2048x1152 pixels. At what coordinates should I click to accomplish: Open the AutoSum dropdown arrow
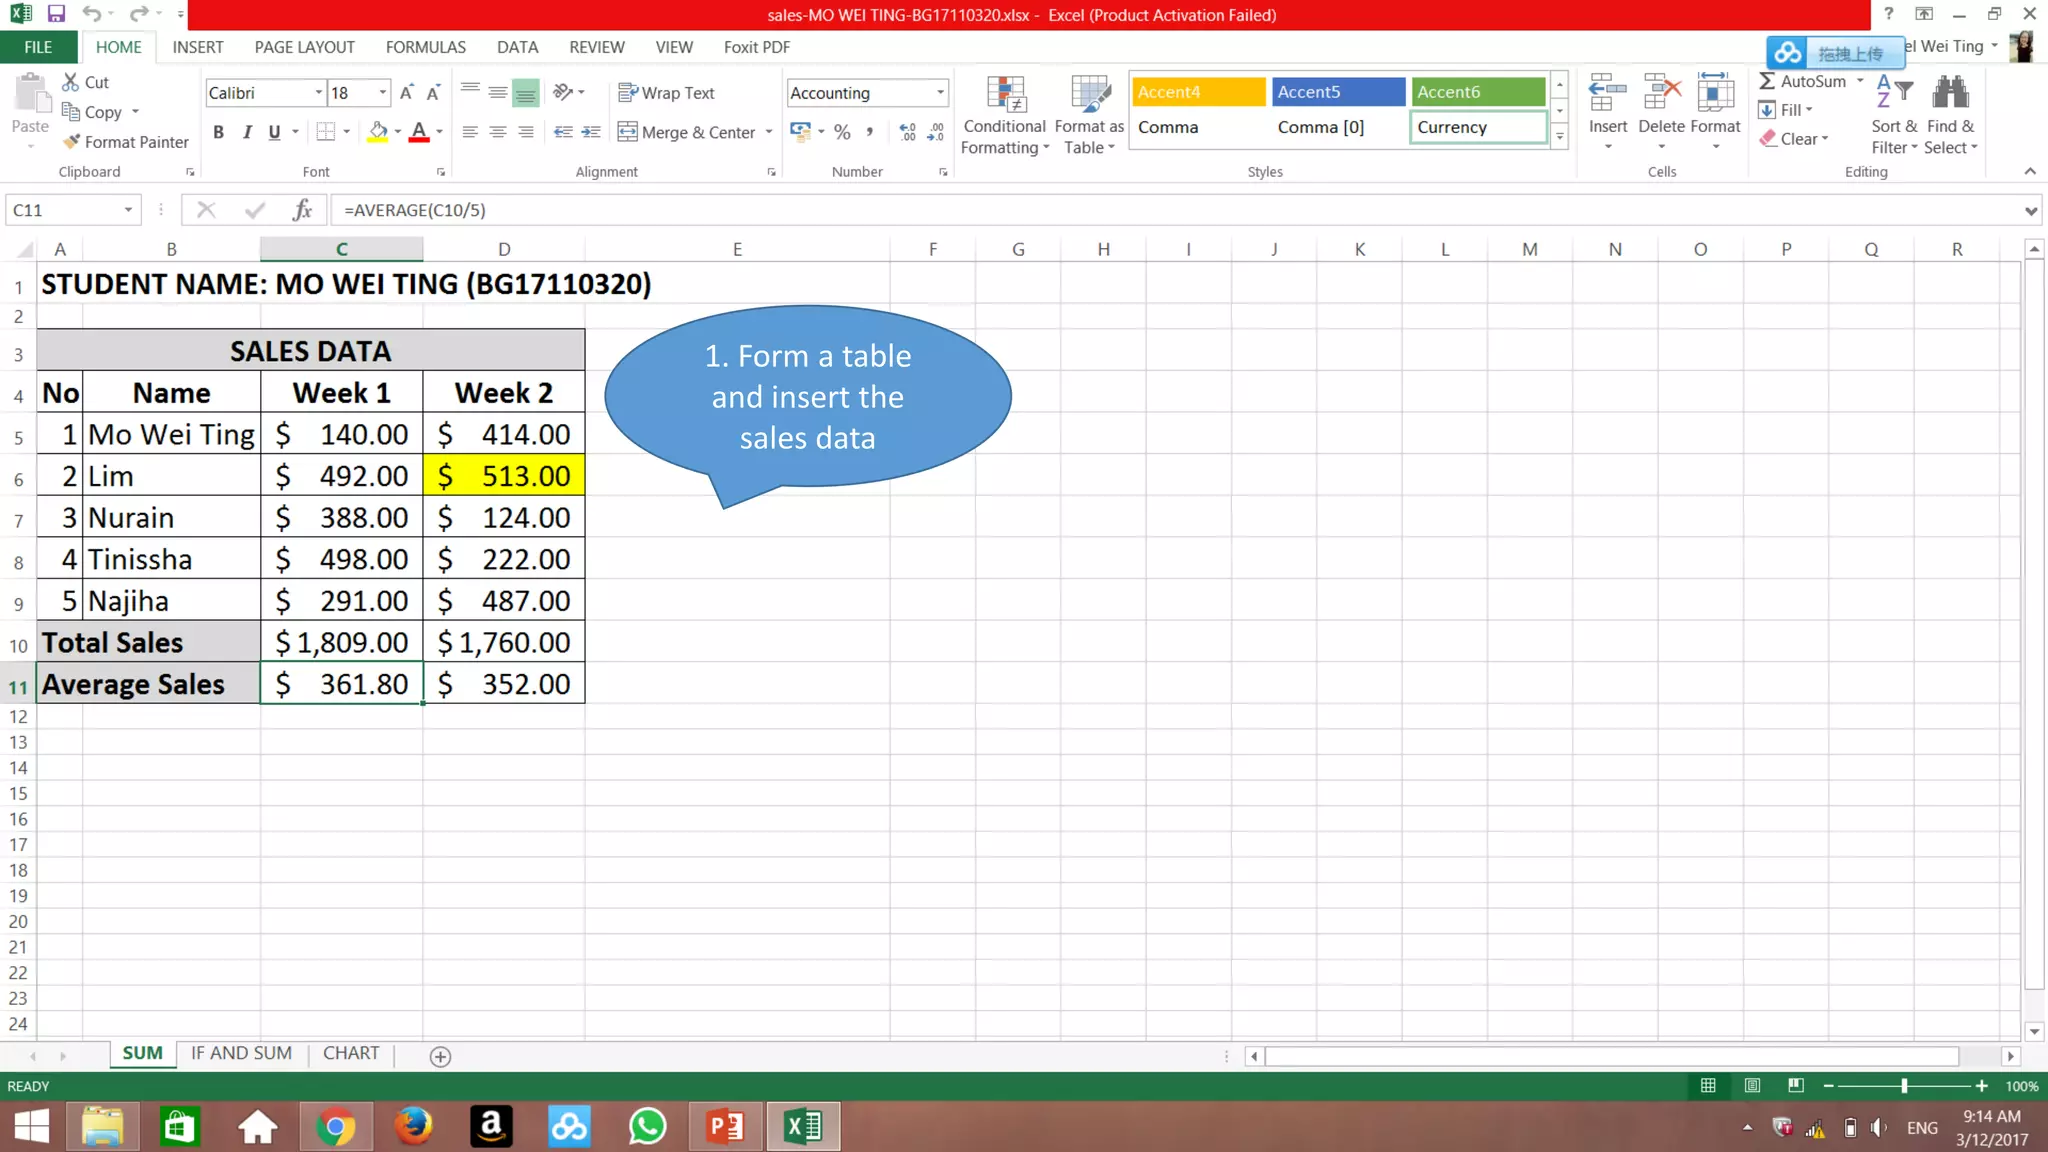click(1861, 81)
